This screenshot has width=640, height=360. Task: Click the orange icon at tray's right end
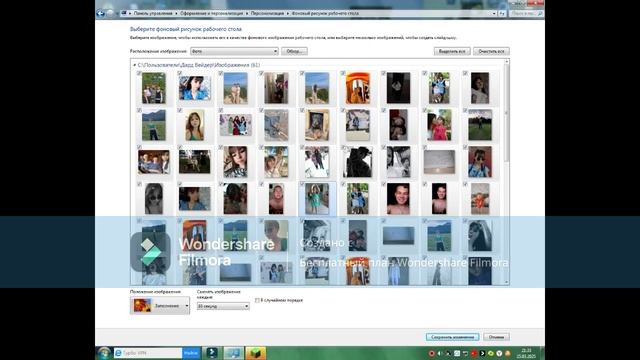tap(508, 353)
